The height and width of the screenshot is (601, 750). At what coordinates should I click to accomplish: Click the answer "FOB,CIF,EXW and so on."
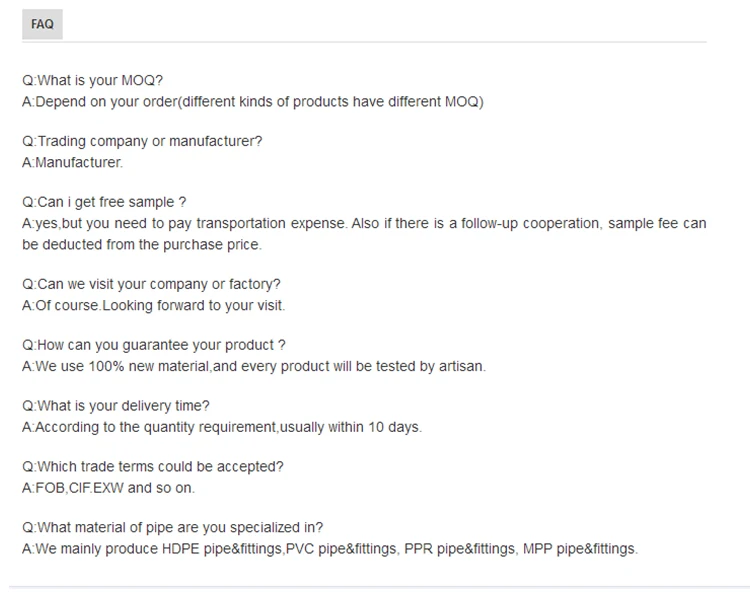tap(108, 489)
